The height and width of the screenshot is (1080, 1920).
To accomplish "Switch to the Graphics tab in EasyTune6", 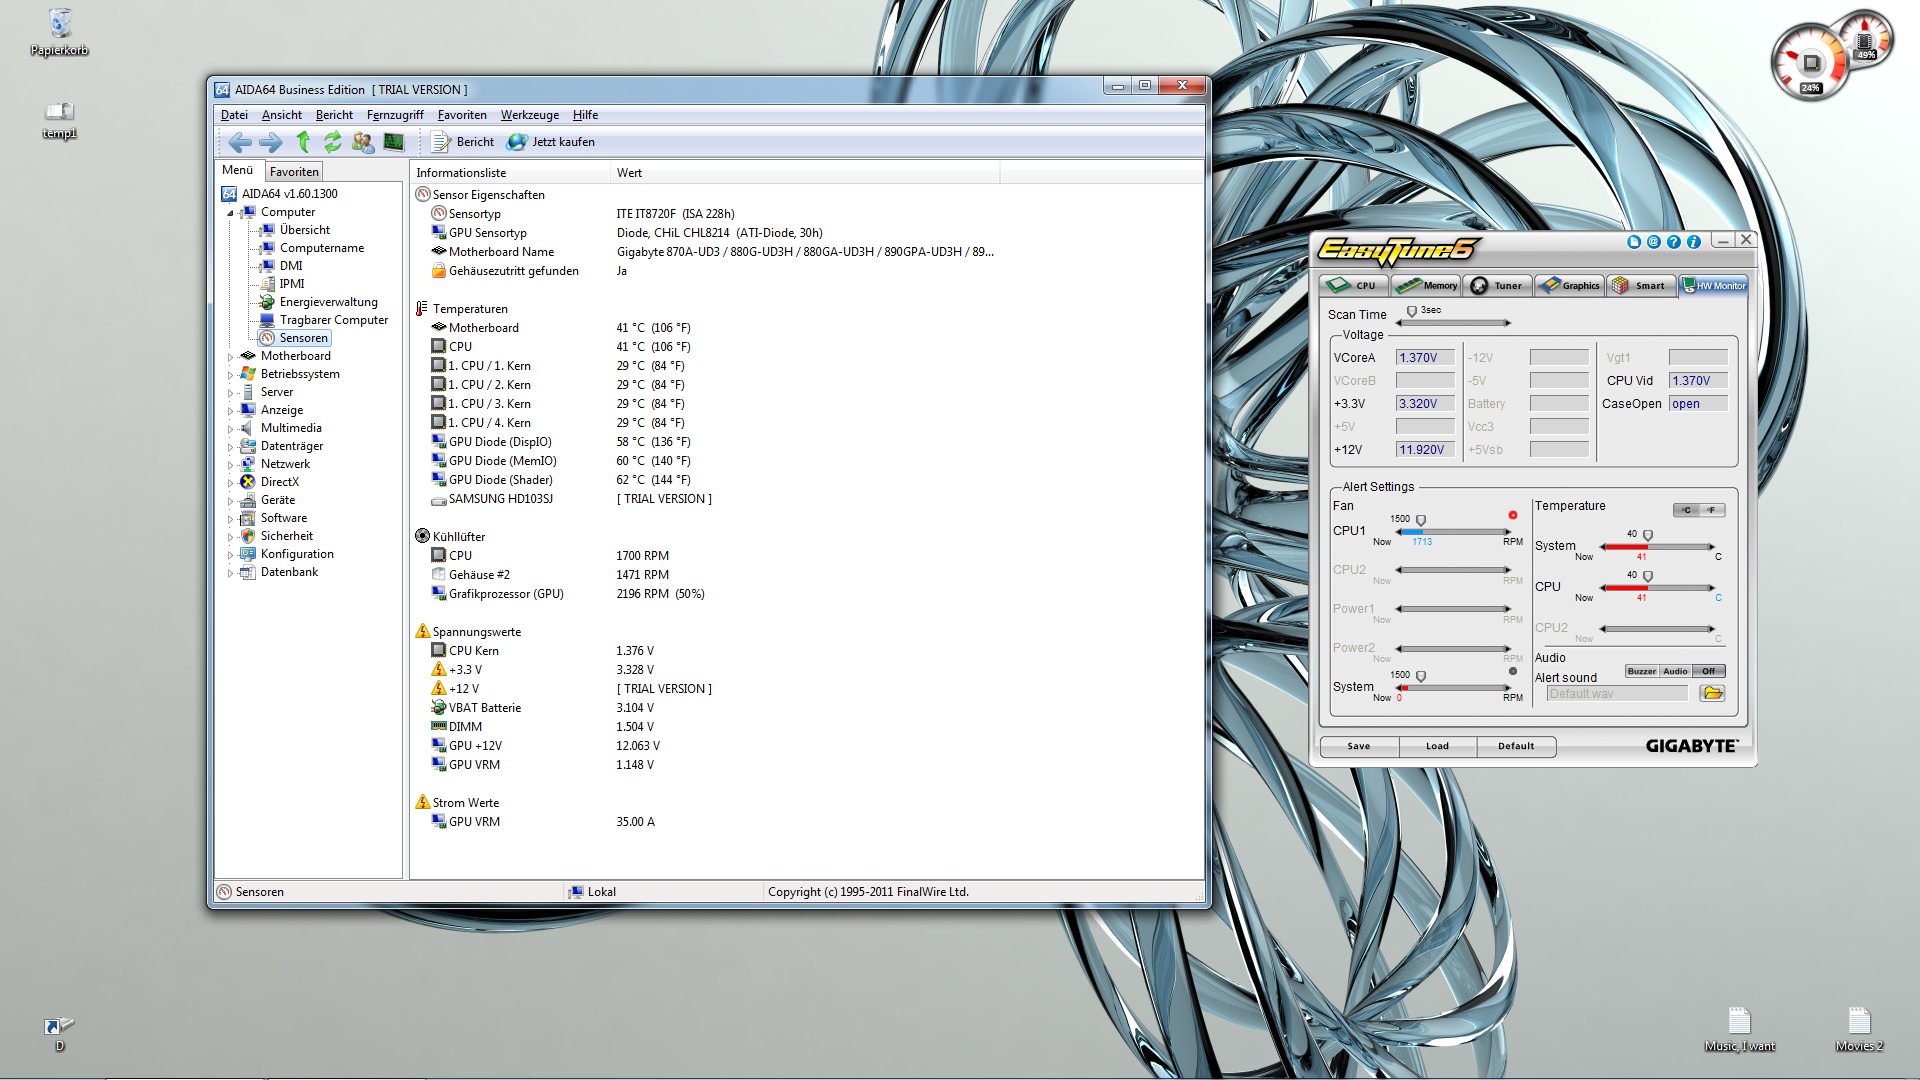I will 1570,285.
